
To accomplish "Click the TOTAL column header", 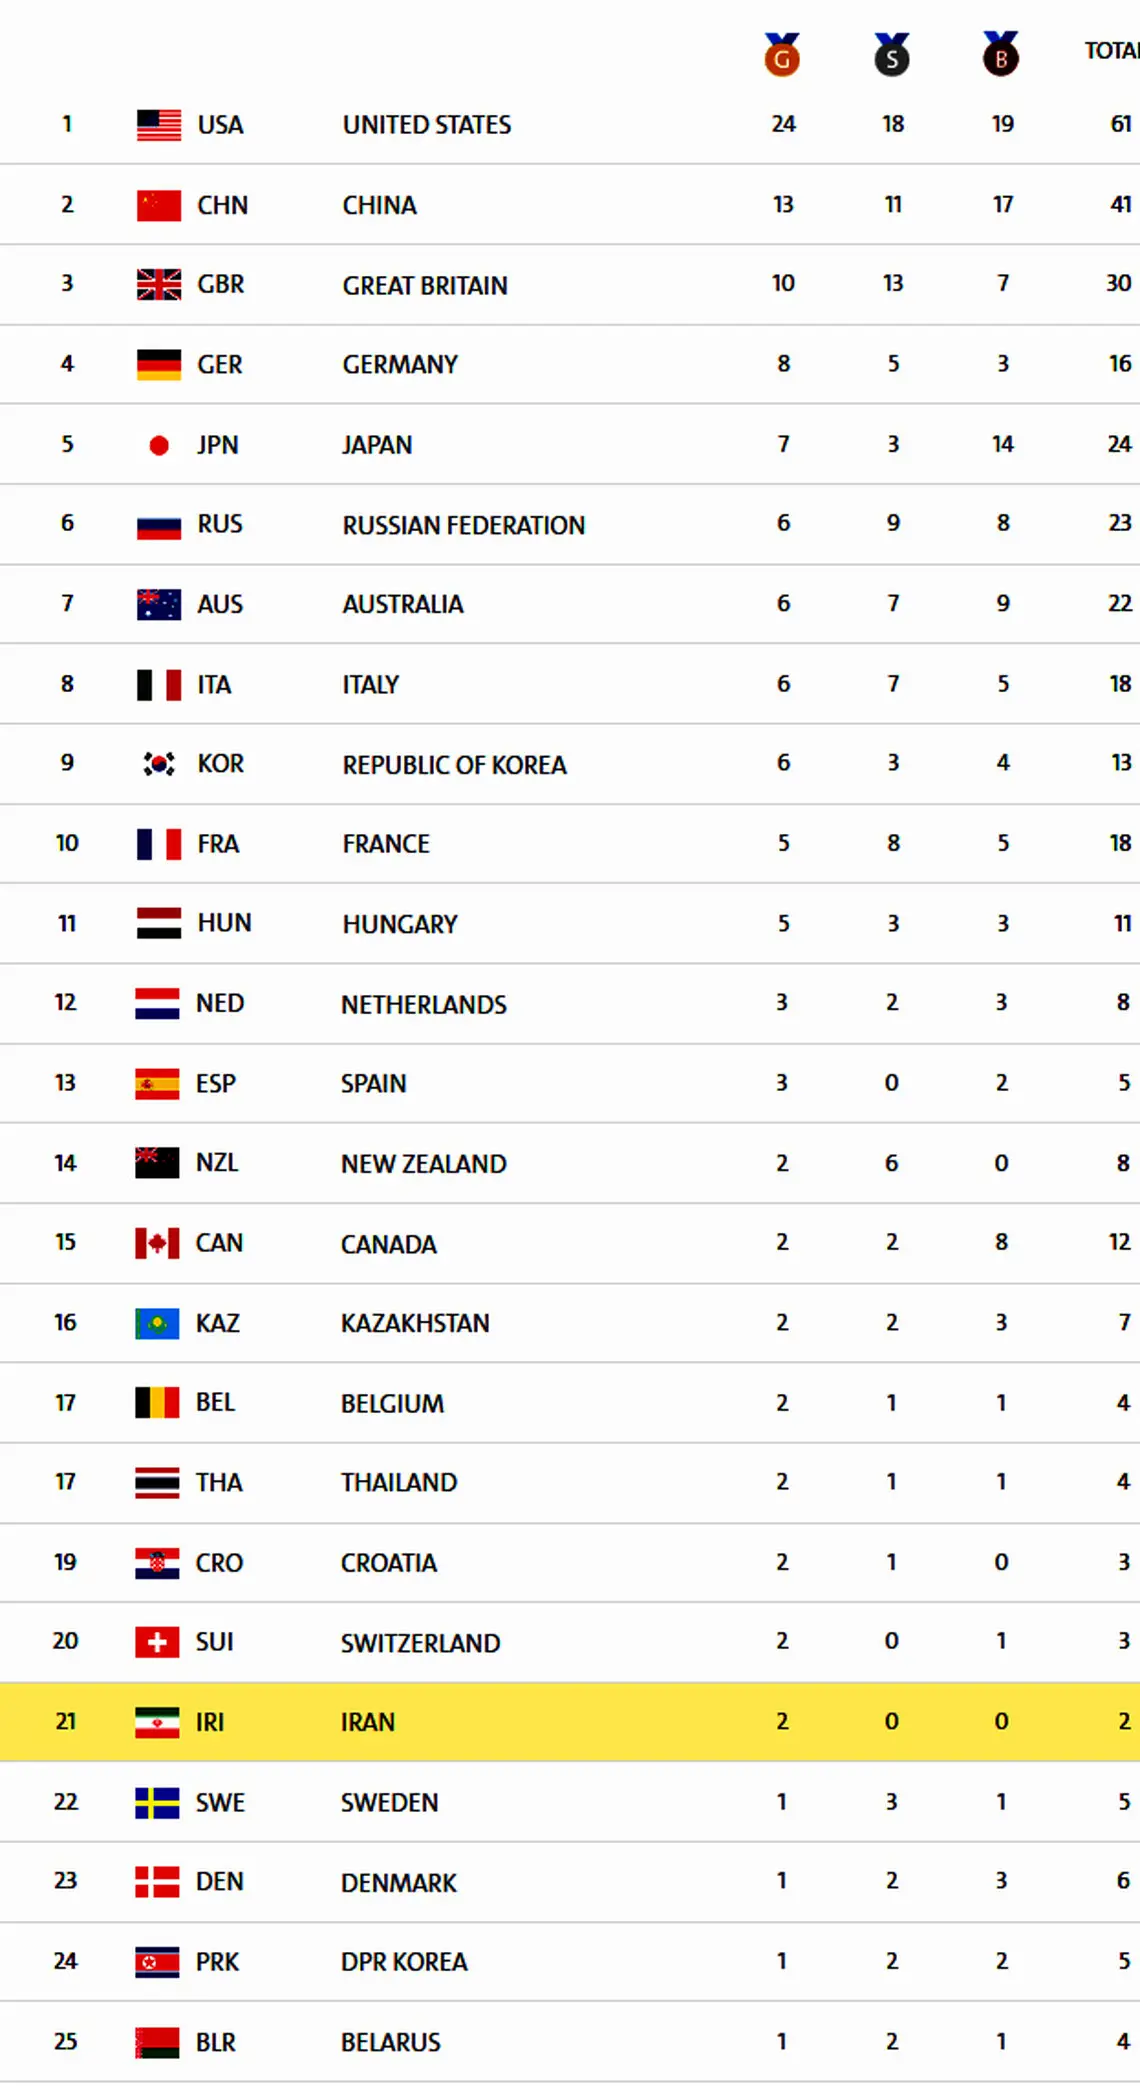I will point(1112,50).
